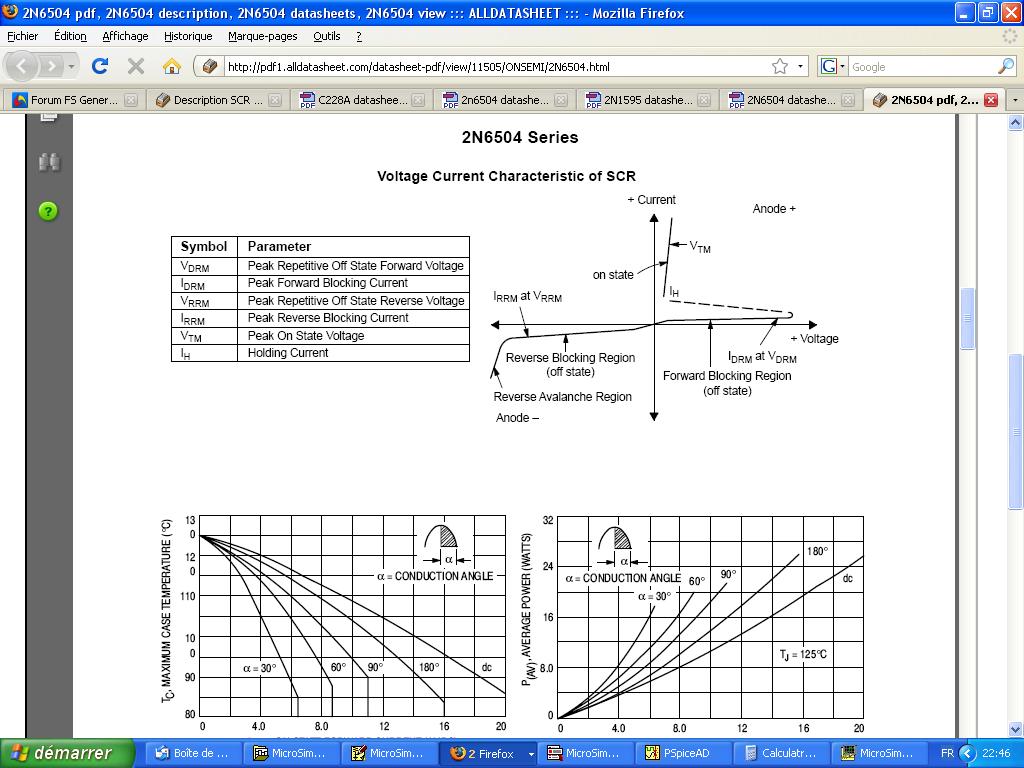Viewport: 1024px width, 768px height.
Task: Click the alldatasheet URL address field
Action: 496,67
